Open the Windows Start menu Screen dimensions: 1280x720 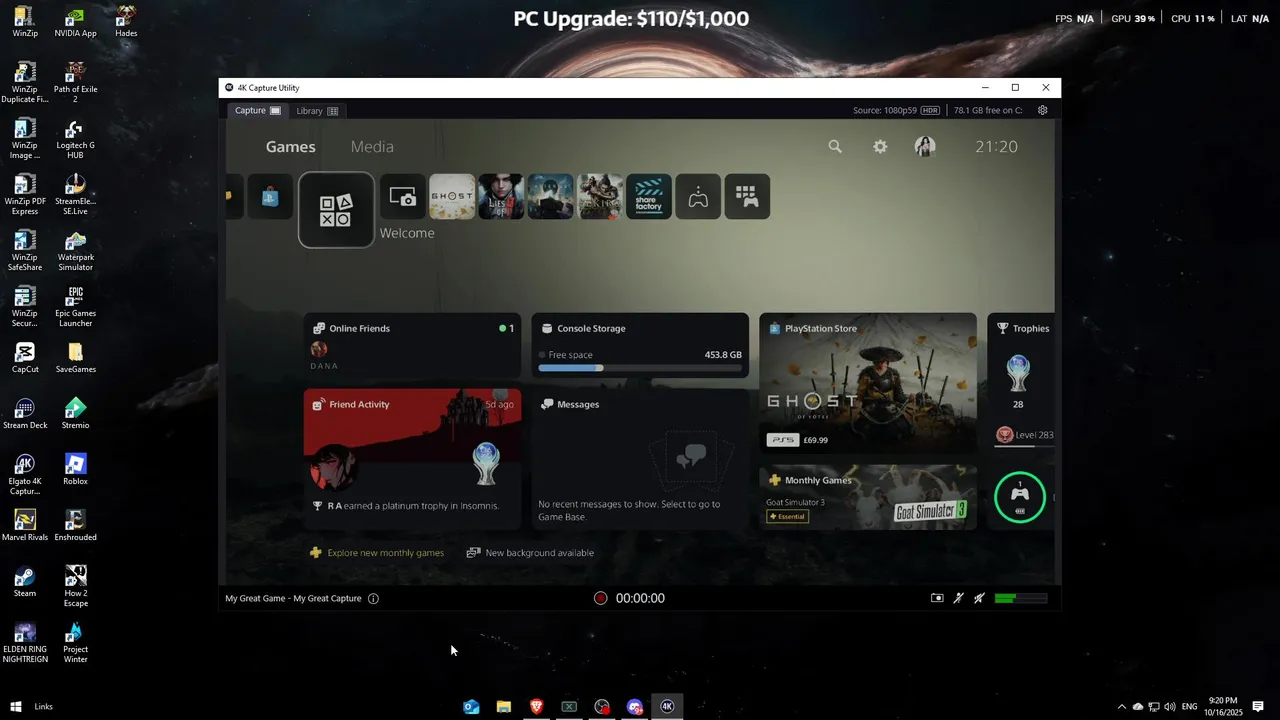pos(16,707)
